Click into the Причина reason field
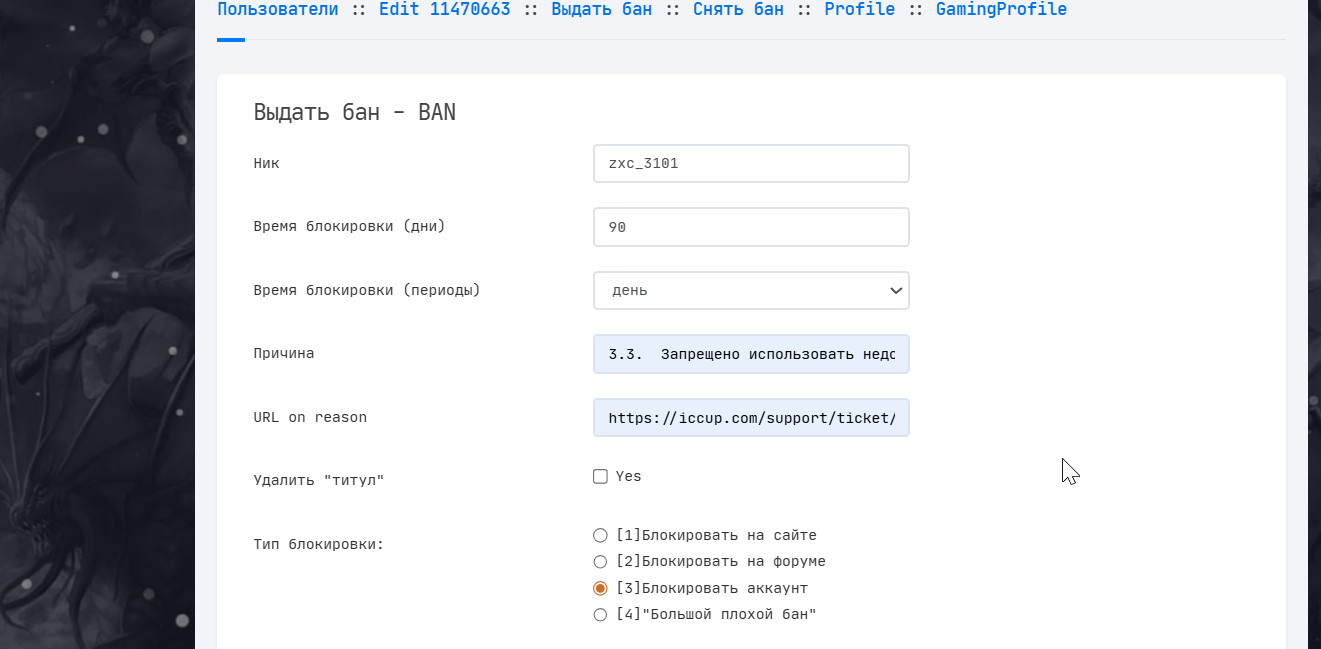 [x=751, y=354]
